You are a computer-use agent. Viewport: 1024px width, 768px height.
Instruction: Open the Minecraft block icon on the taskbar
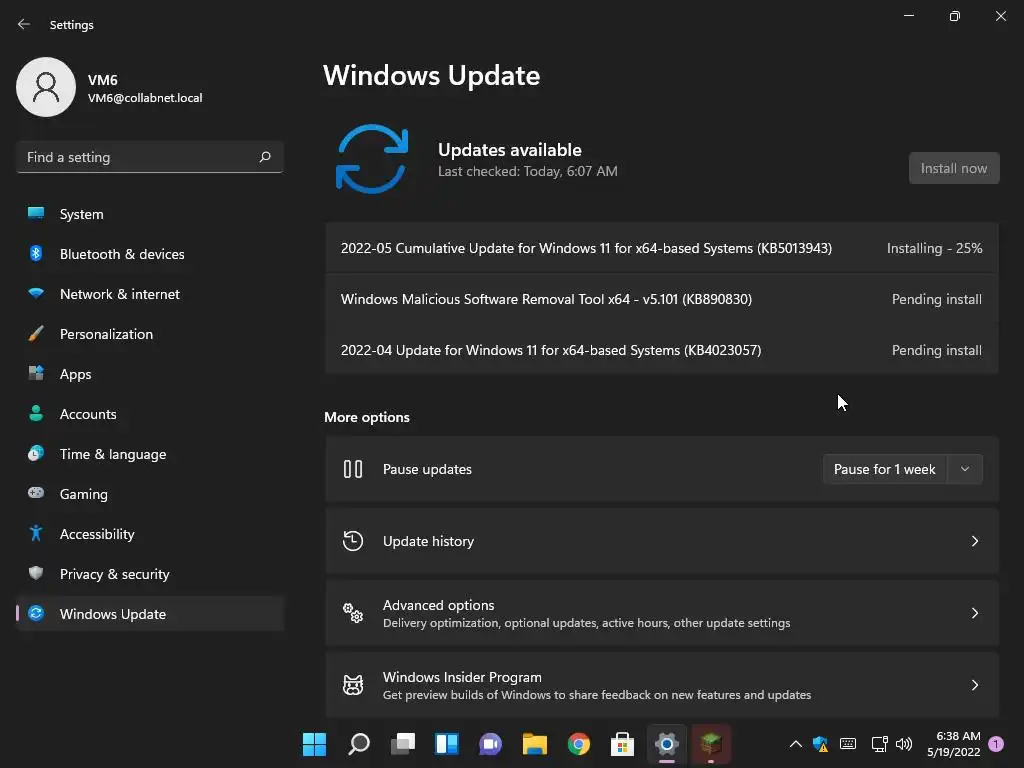pyautogui.click(x=711, y=744)
